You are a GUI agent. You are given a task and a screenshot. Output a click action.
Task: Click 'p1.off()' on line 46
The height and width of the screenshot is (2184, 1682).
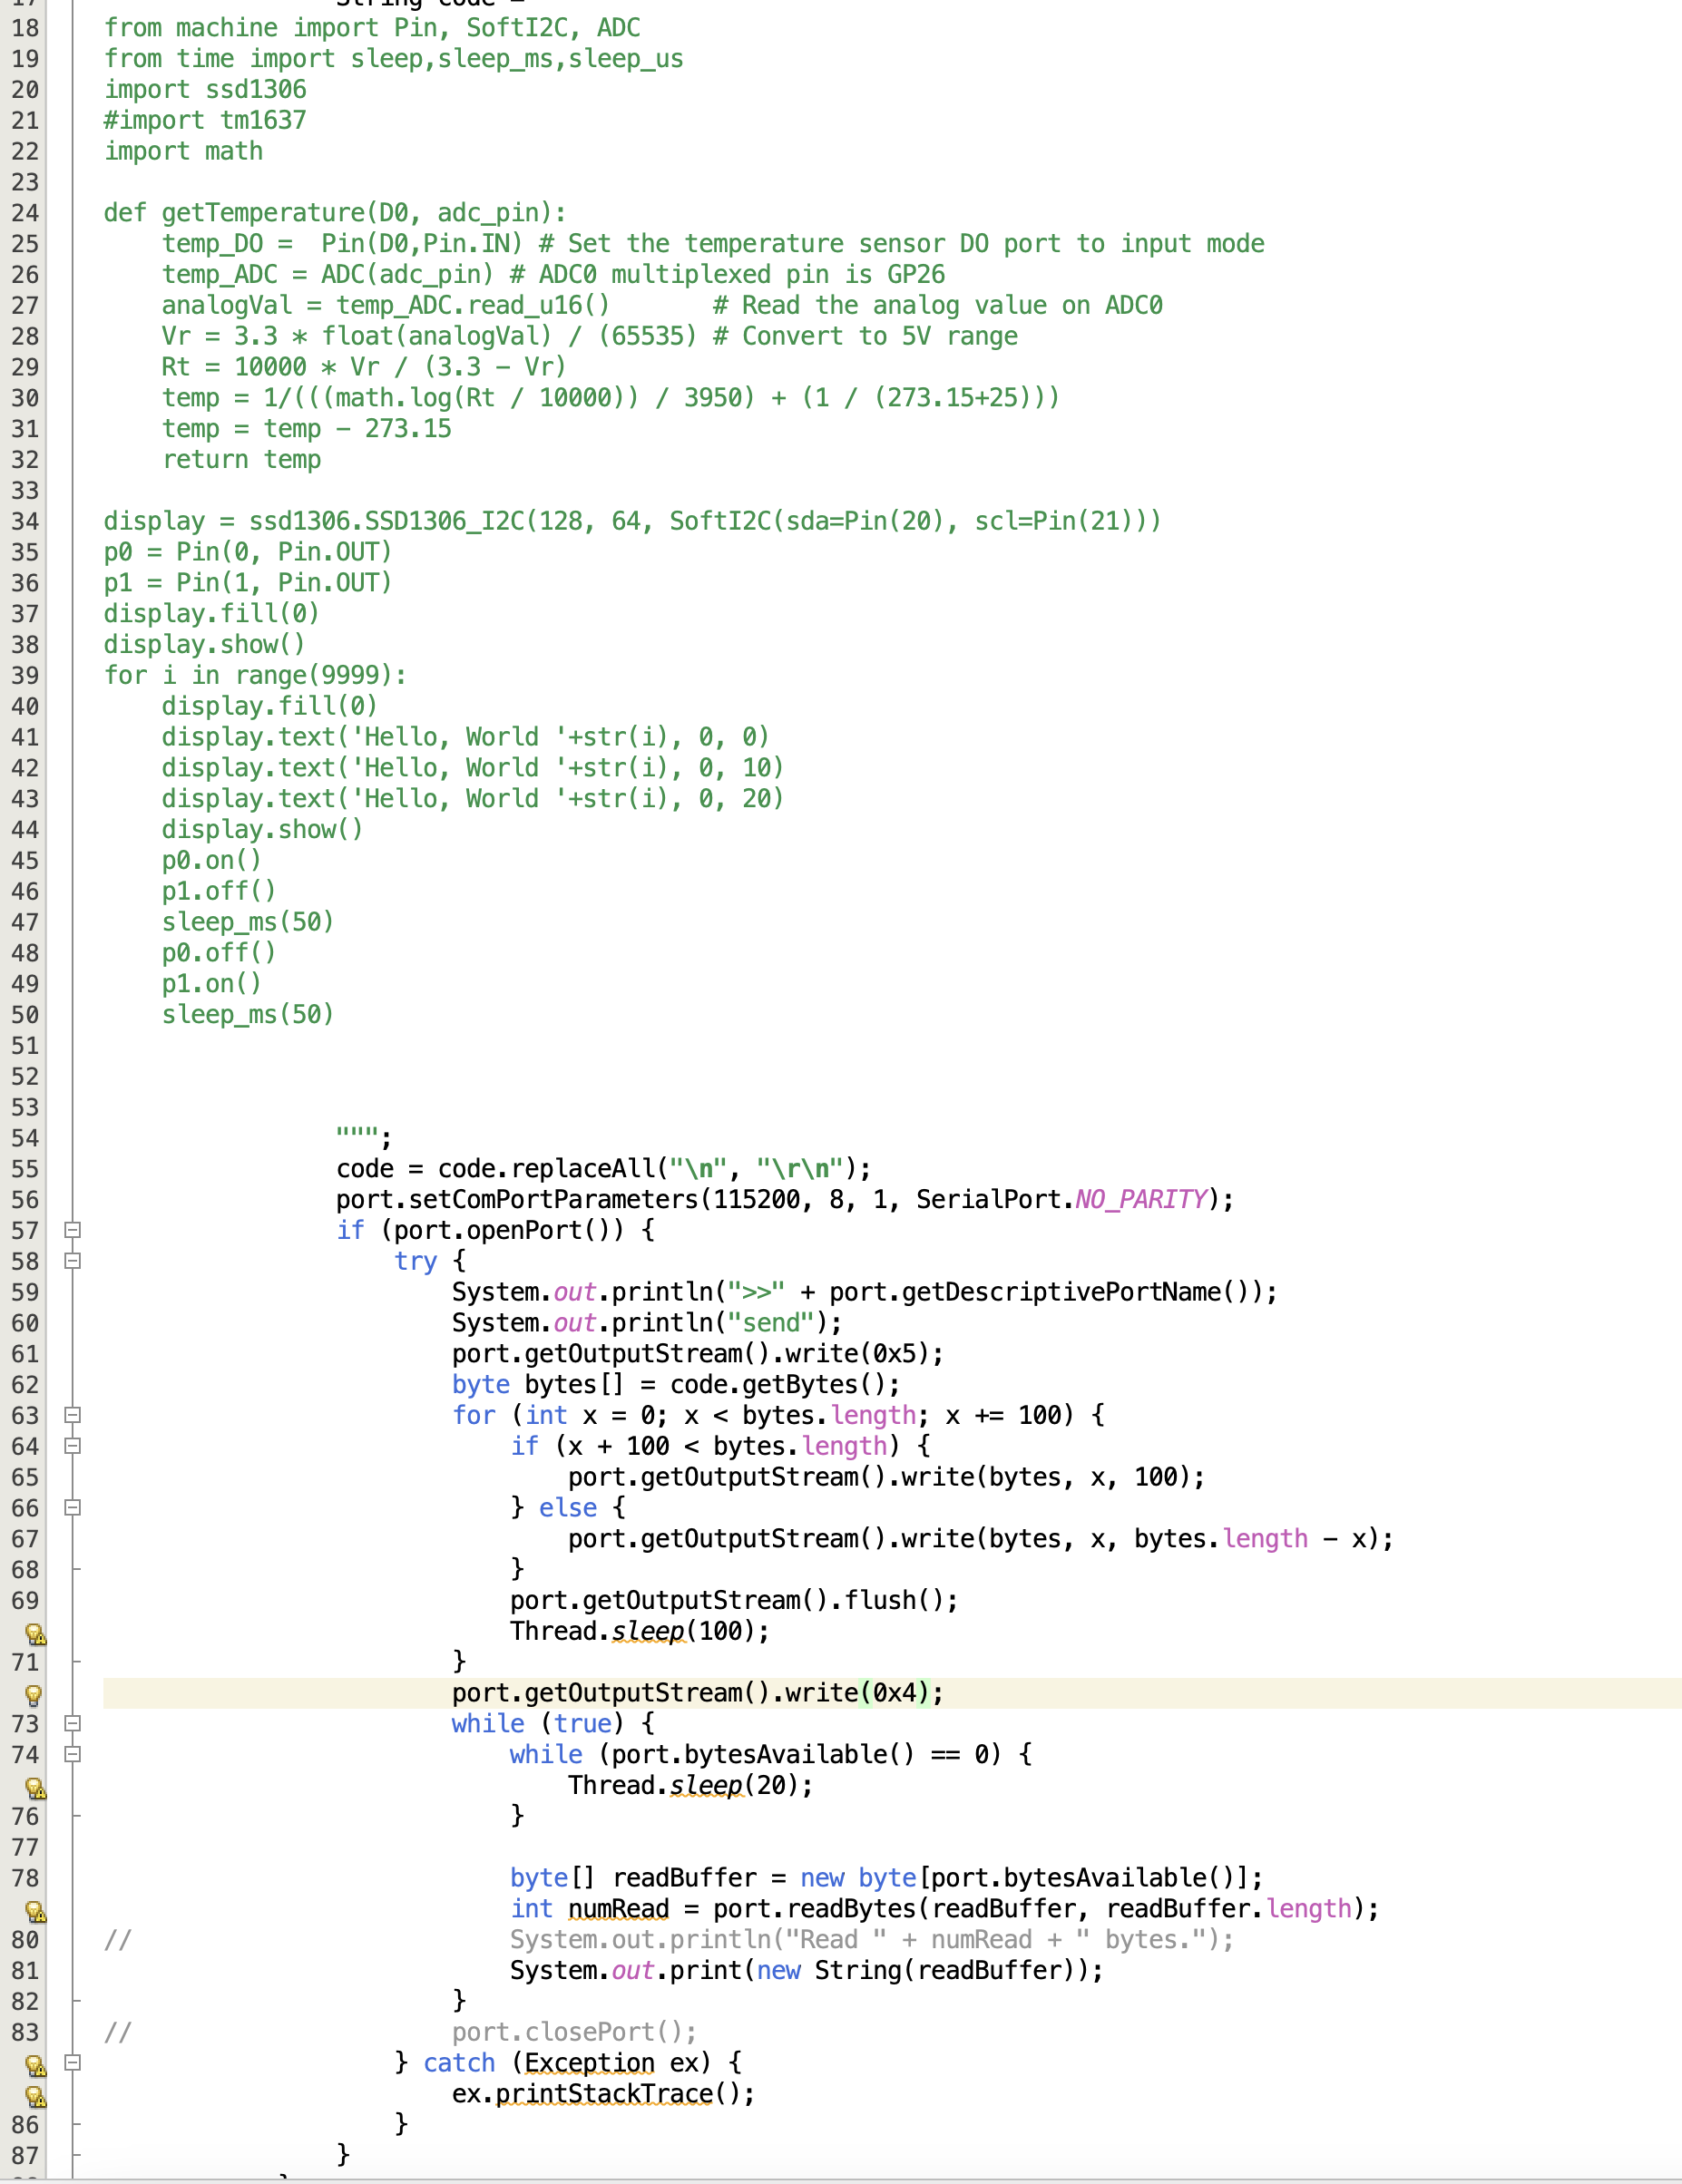point(219,891)
